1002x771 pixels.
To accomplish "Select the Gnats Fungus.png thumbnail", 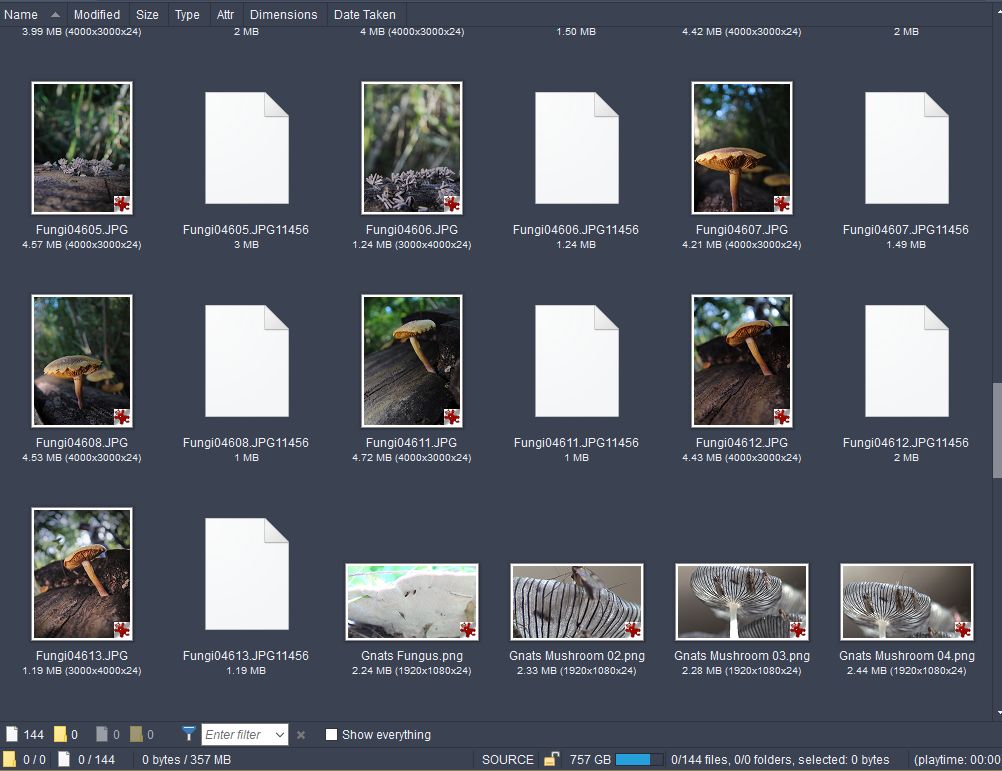I will coord(412,602).
